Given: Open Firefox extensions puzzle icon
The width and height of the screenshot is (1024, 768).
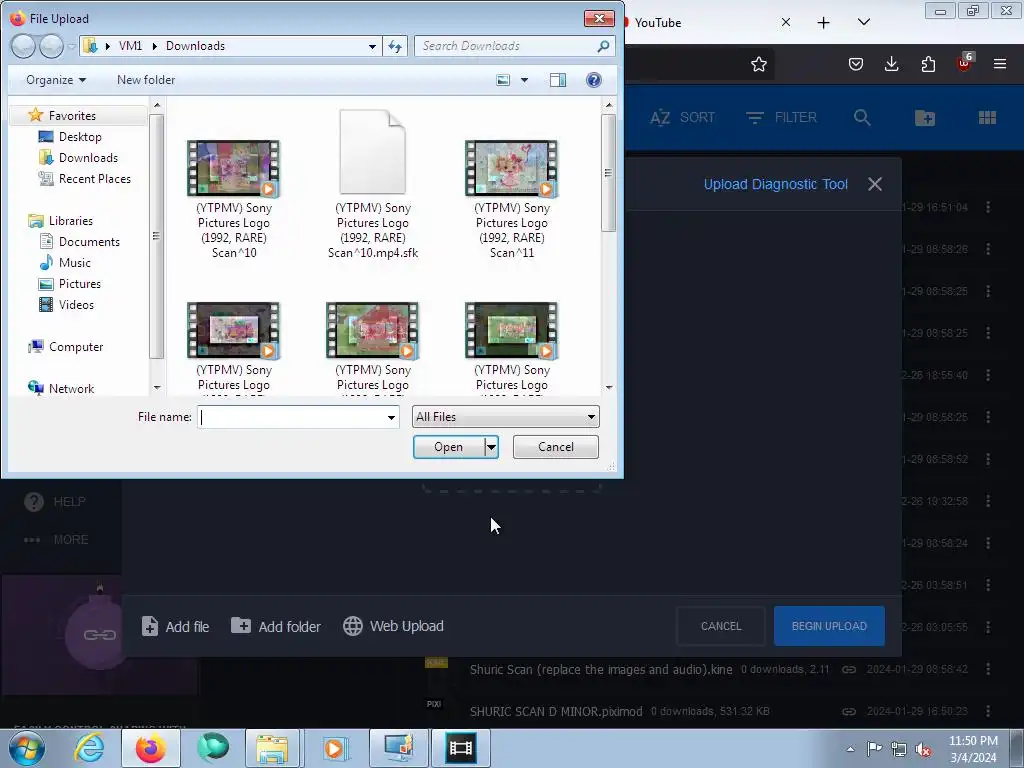Looking at the screenshot, I should (x=928, y=64).
